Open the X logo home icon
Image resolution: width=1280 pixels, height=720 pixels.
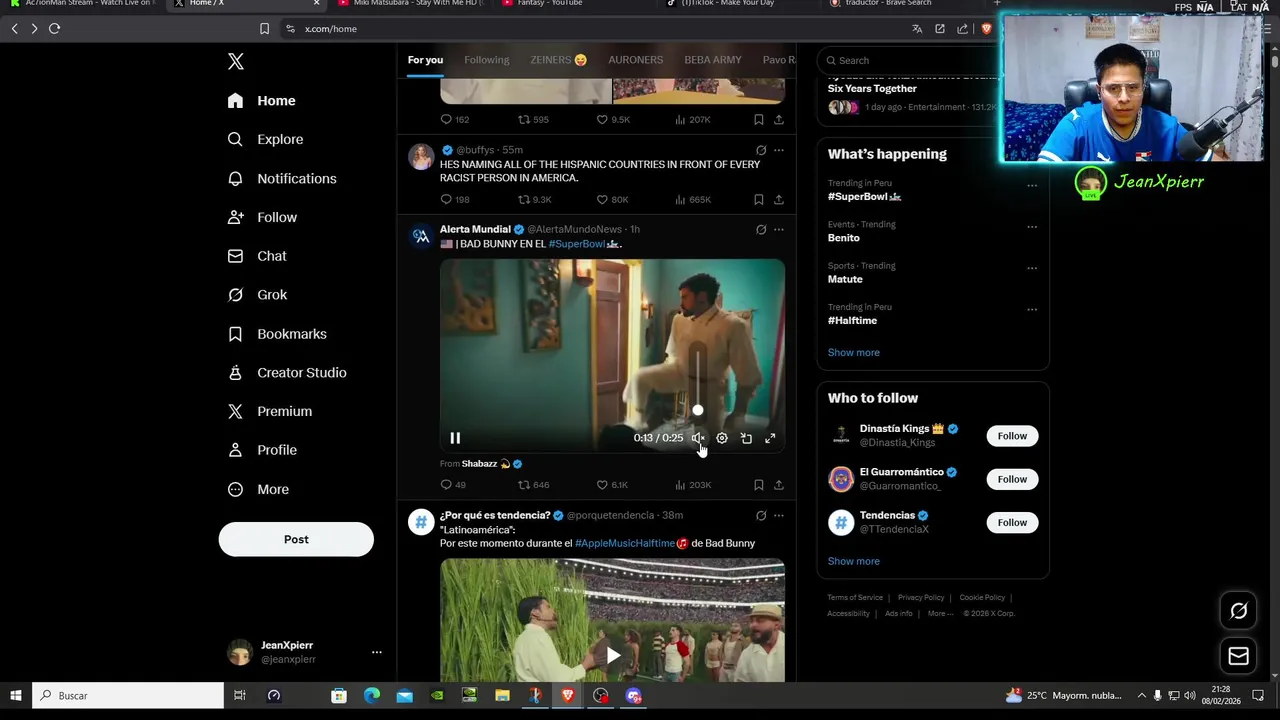click(x=235, y=62)
